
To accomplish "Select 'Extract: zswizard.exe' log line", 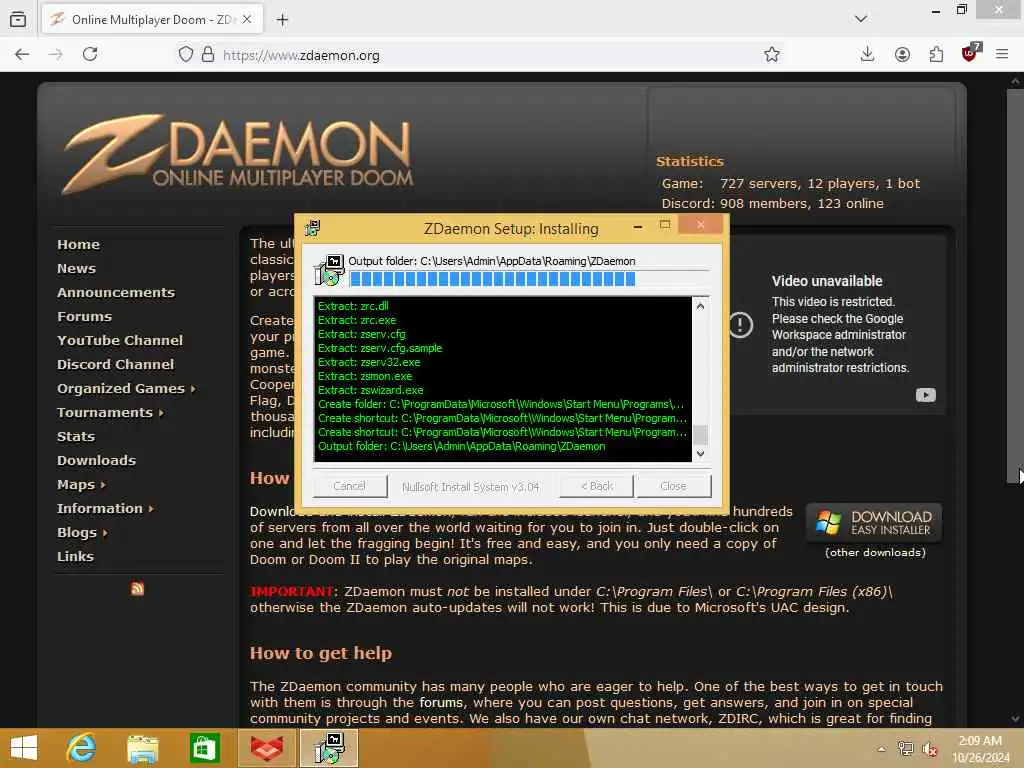I will pyautogui.click(x=371, y=390).
